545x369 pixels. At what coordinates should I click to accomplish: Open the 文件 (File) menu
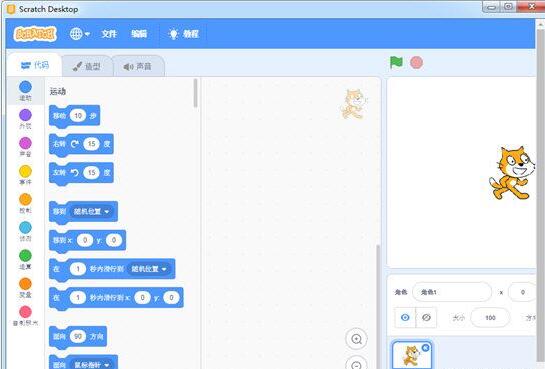click(109, 34)
